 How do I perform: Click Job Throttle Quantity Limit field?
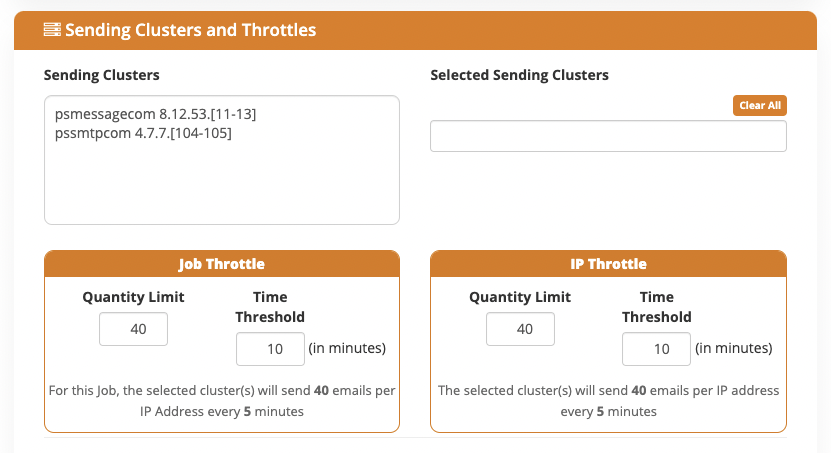click(x=134, y=329)
